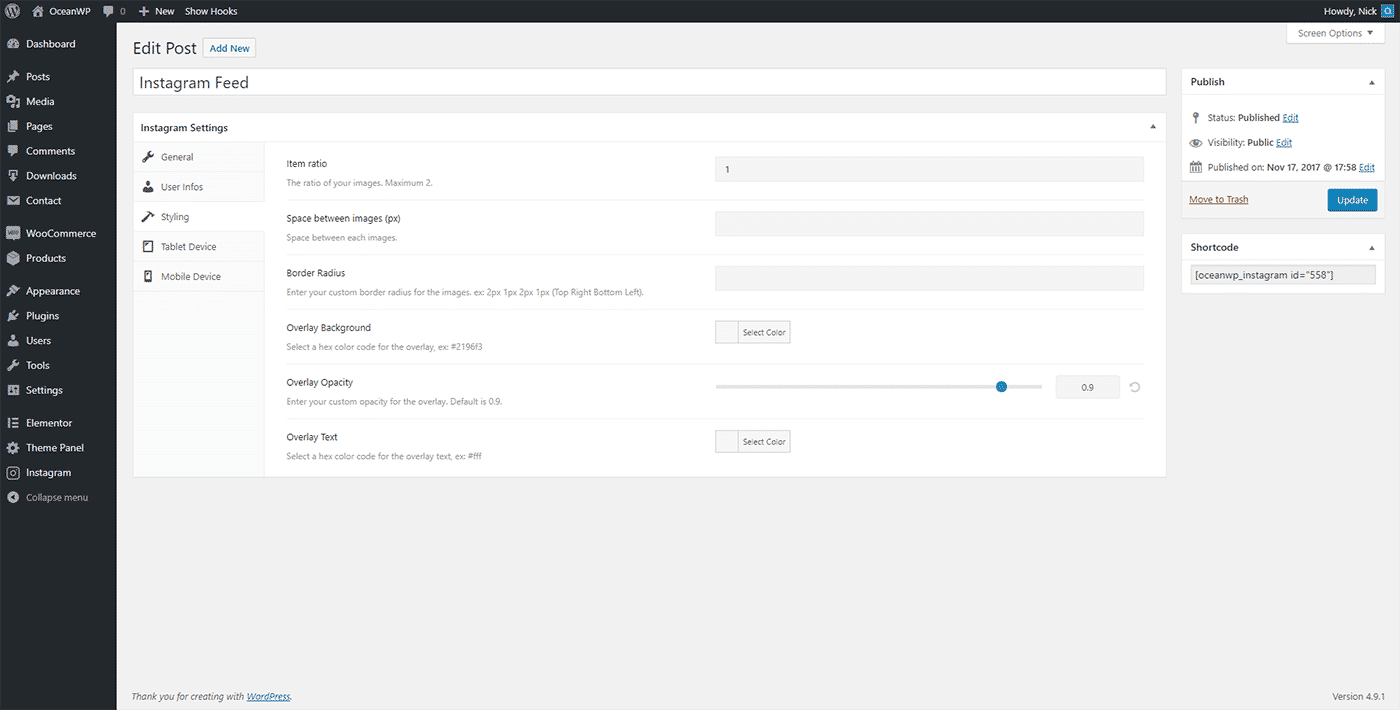Collapse the Publish box

[1371, 82]
